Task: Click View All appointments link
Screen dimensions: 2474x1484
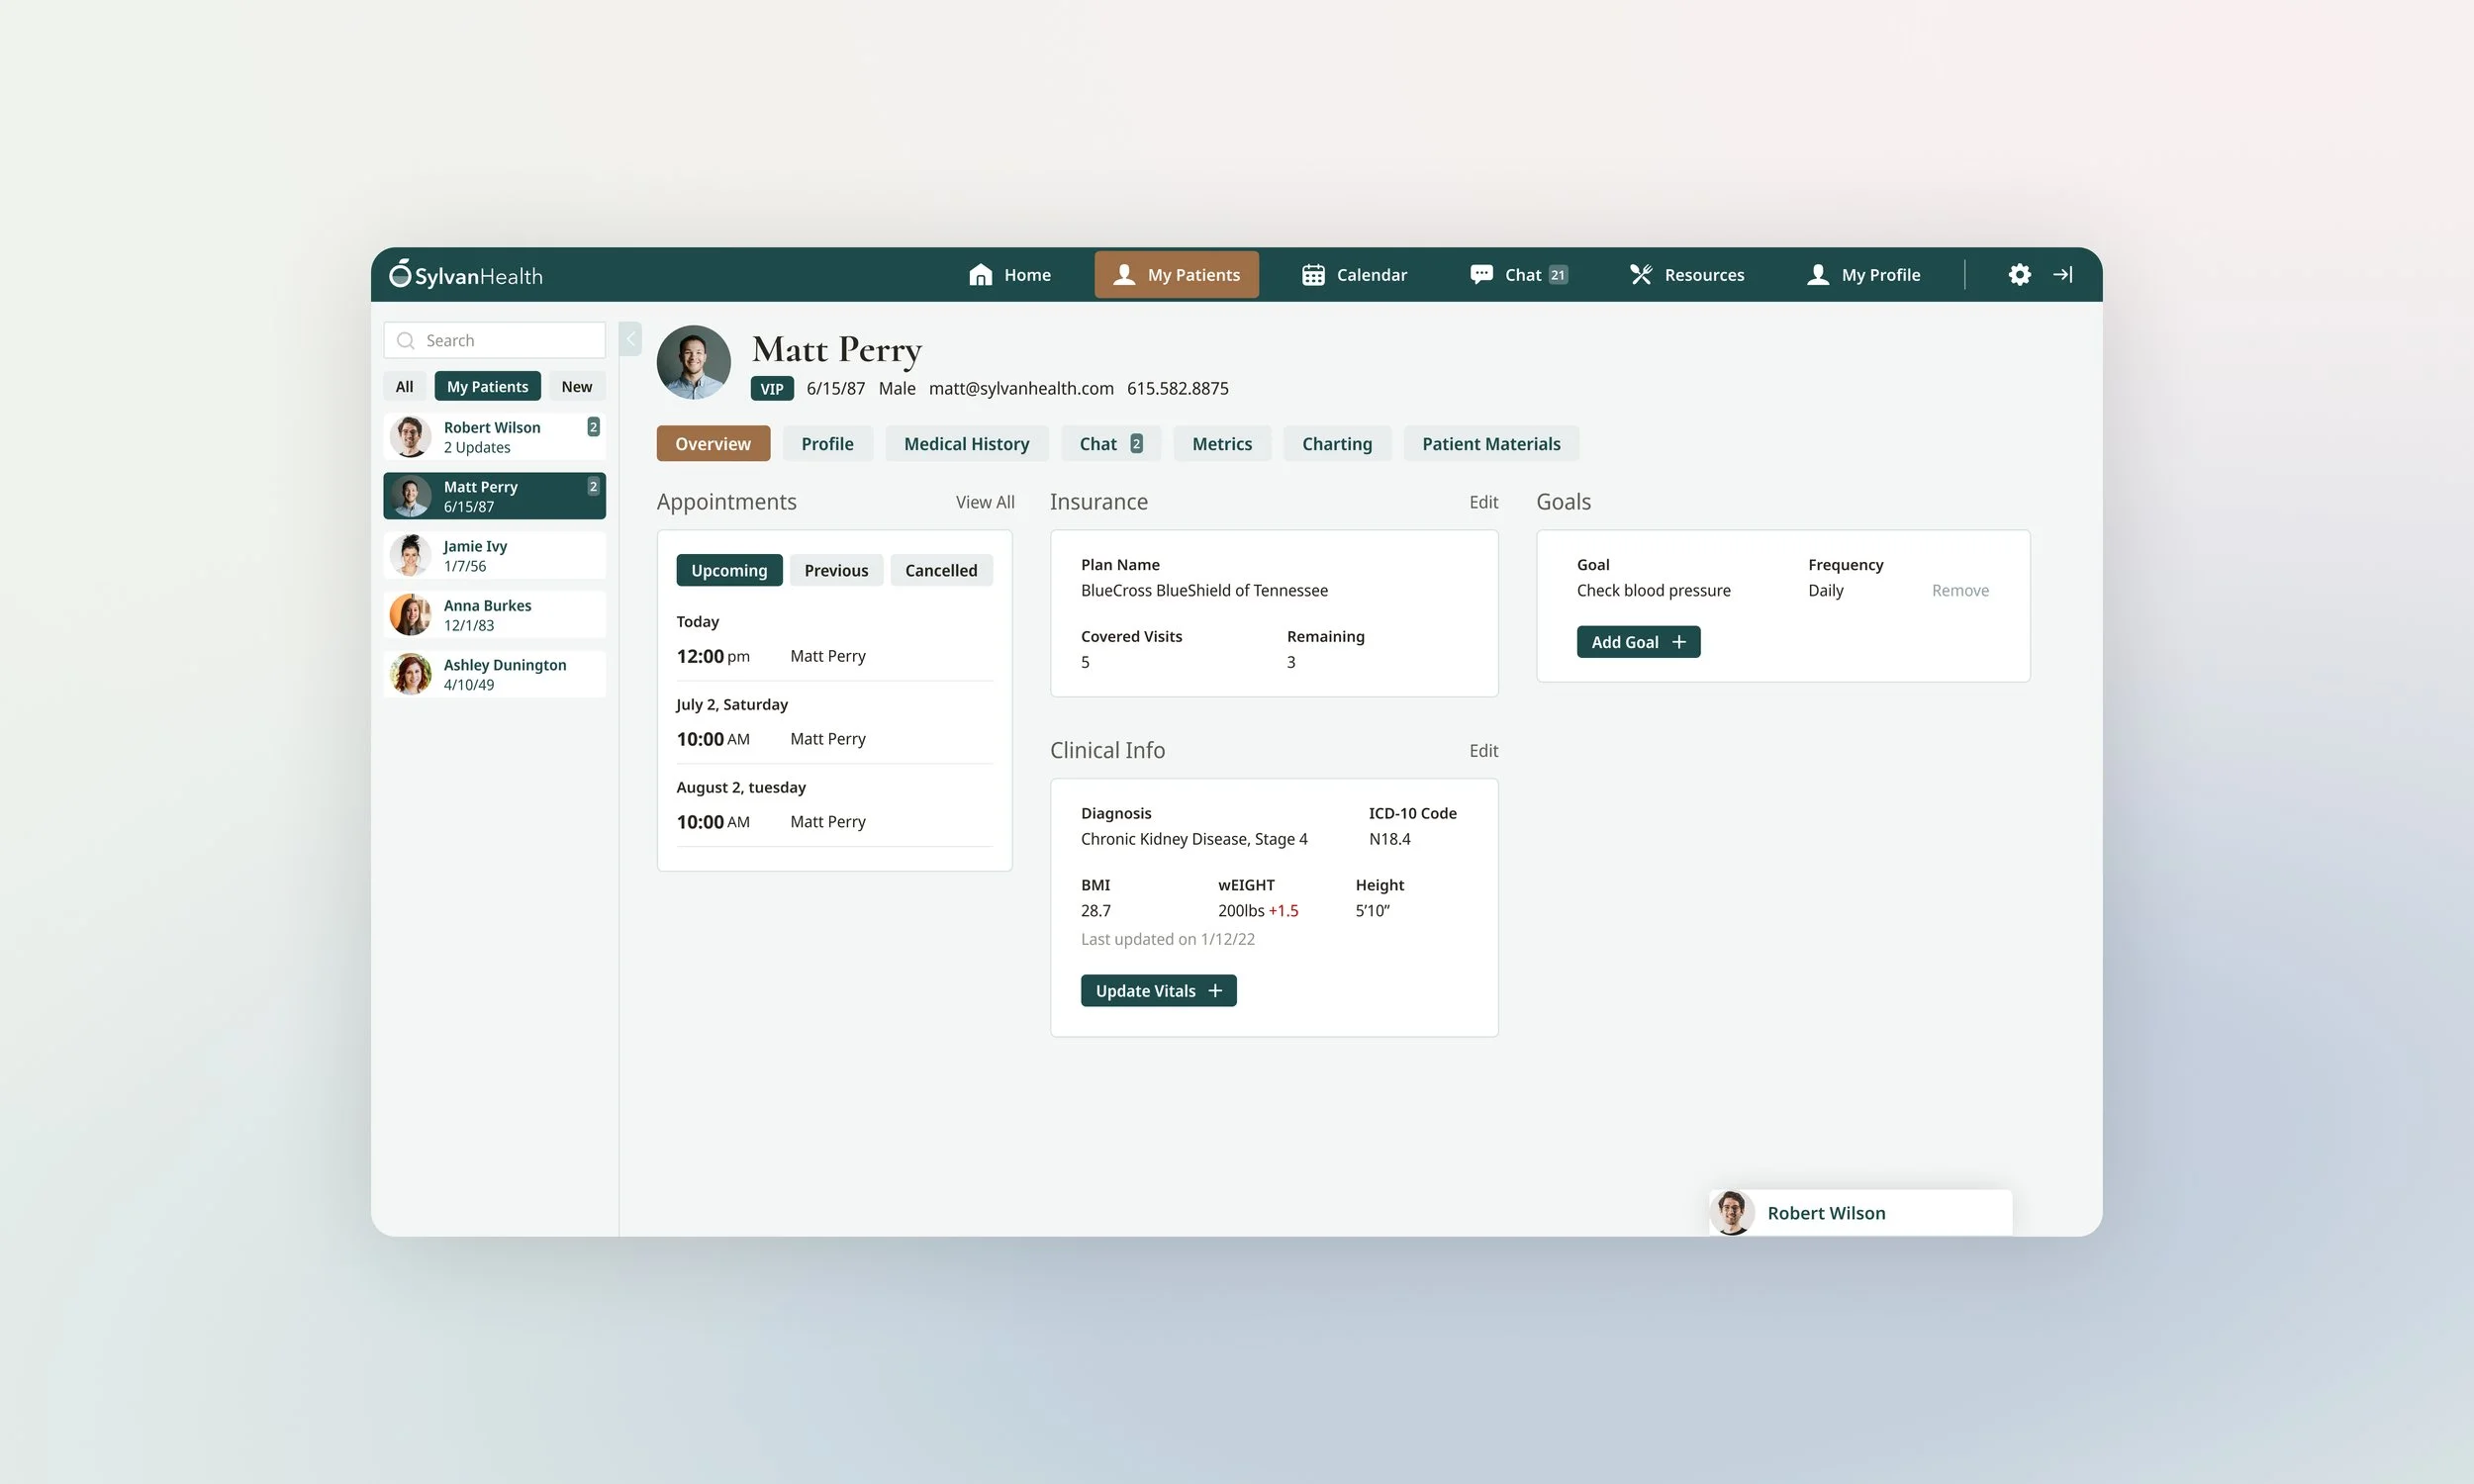Action: point(984,502)
